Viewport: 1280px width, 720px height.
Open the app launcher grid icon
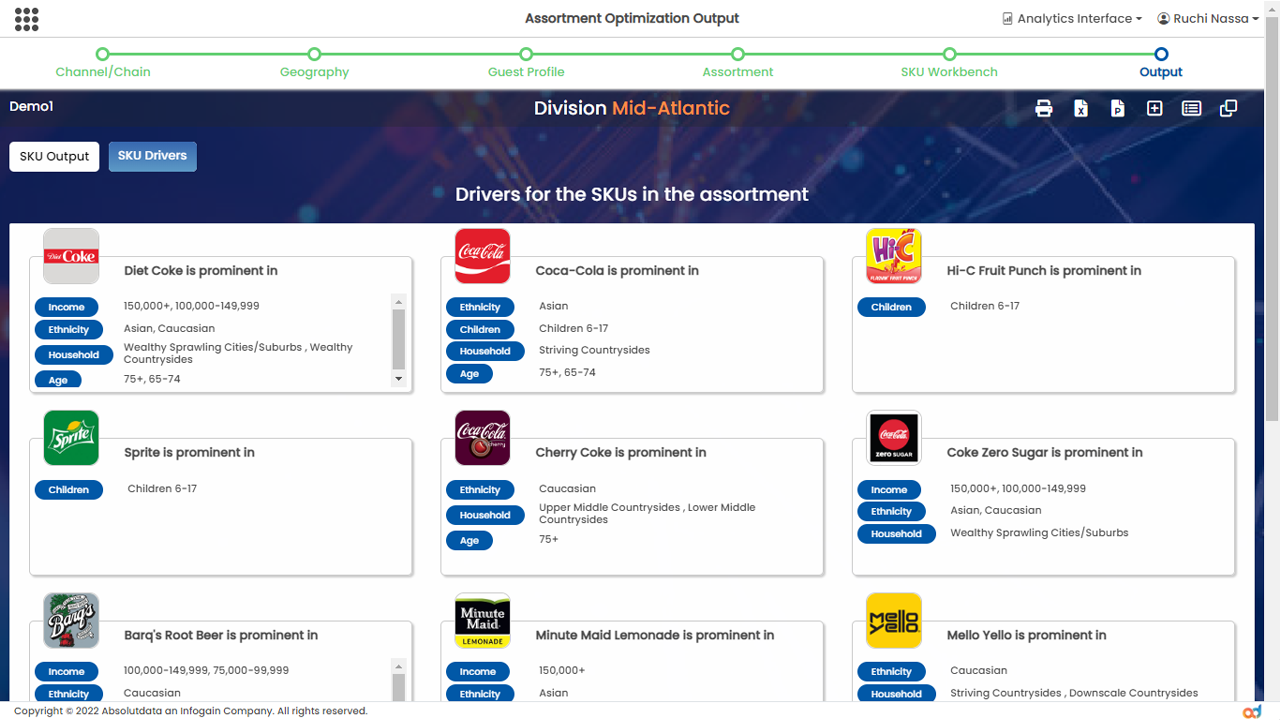point(27,18)
